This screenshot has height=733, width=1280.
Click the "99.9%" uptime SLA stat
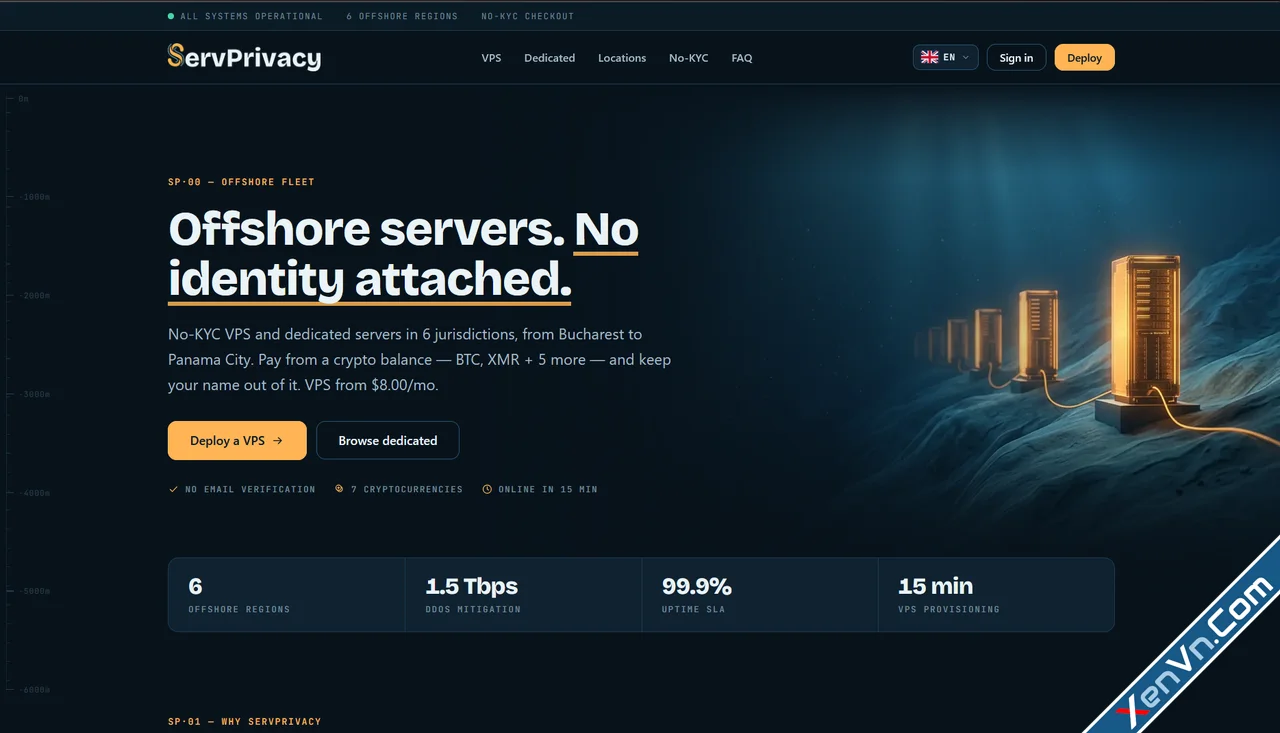(697, 586)
